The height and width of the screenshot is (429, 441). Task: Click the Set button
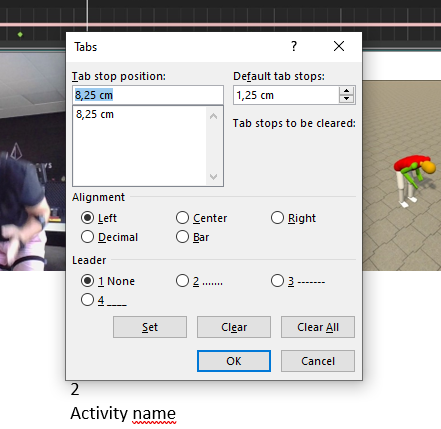(150, 327)
